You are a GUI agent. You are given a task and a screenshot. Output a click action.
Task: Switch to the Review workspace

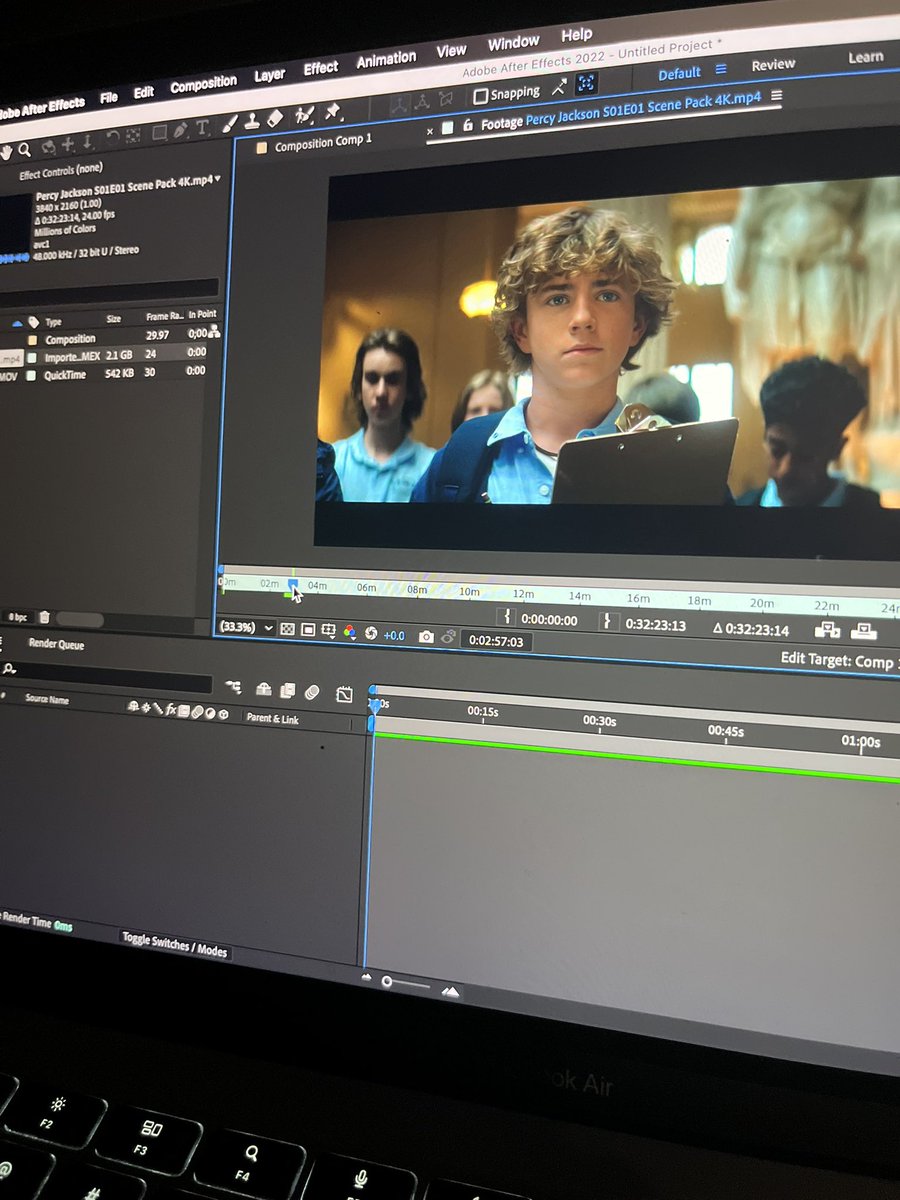[773, 65]
